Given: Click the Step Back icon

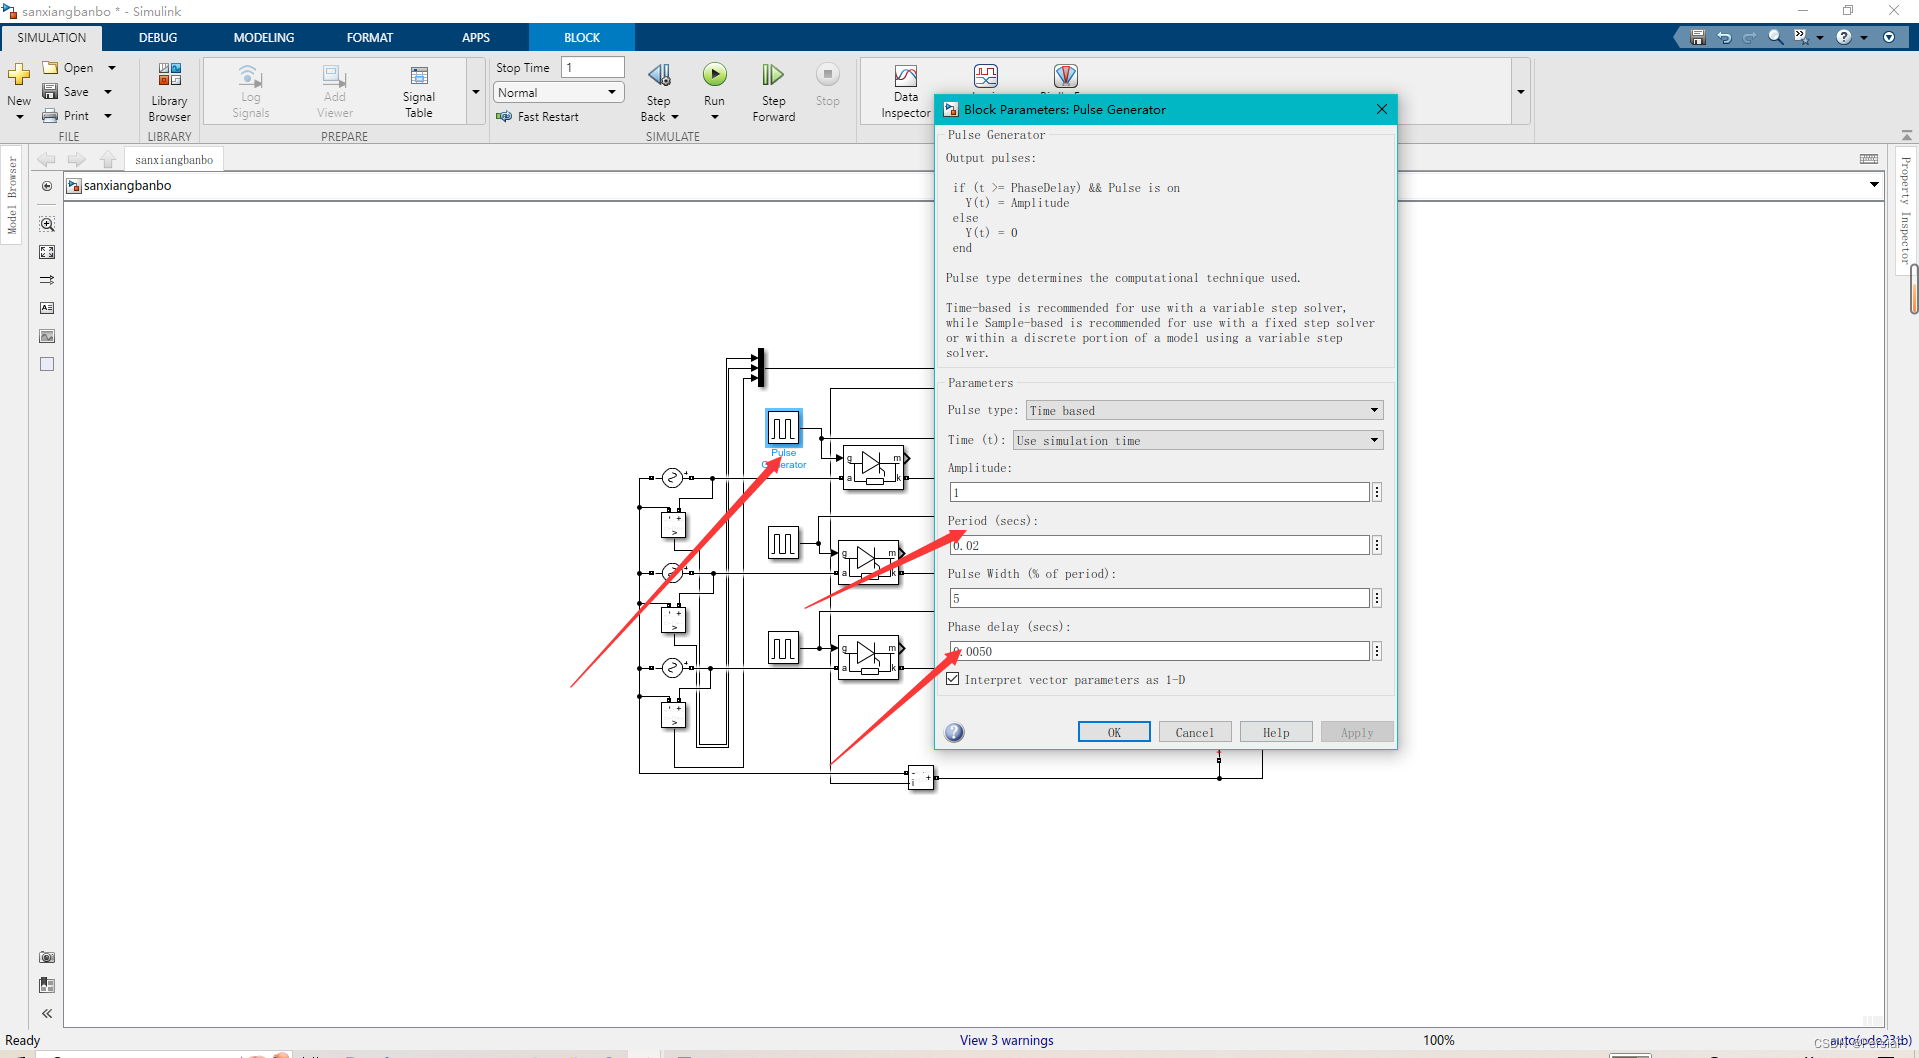Looking at the screenshot, I should click(659, 75).
